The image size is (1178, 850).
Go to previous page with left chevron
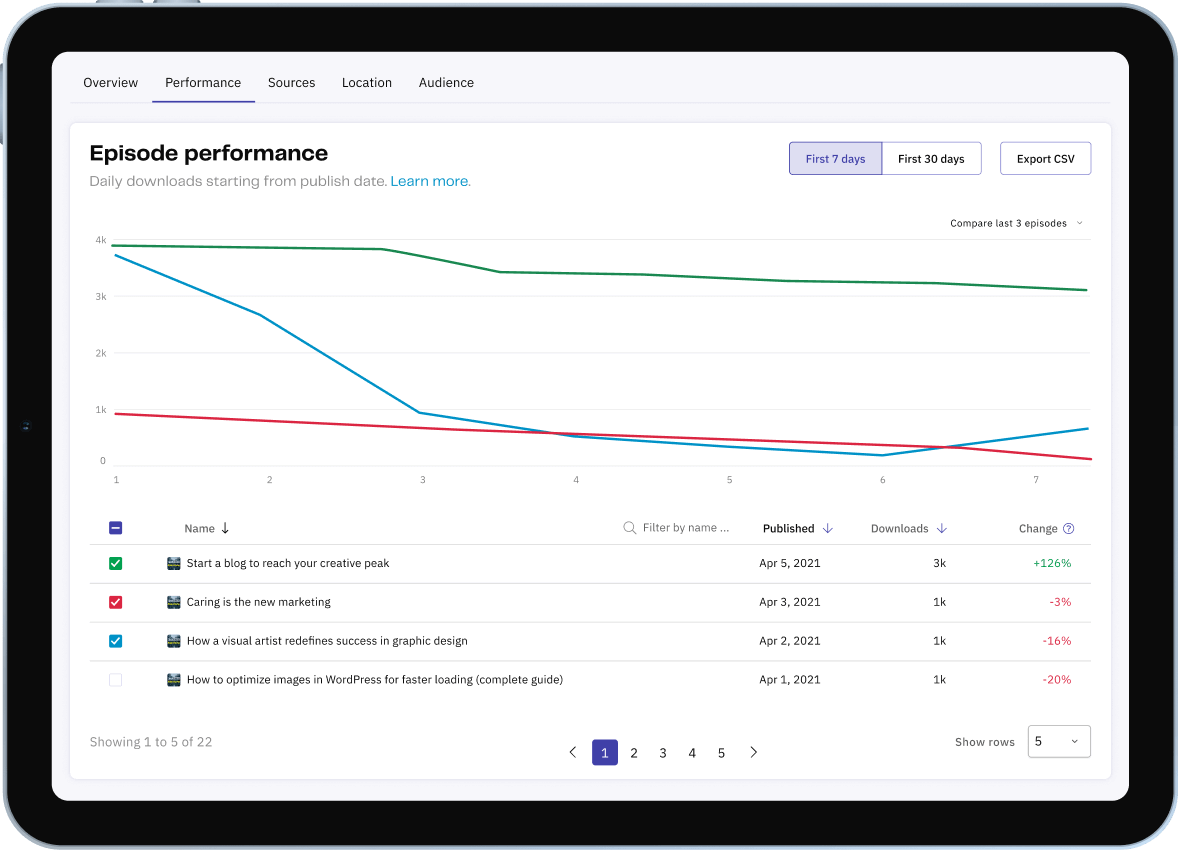tap(572, 752)
